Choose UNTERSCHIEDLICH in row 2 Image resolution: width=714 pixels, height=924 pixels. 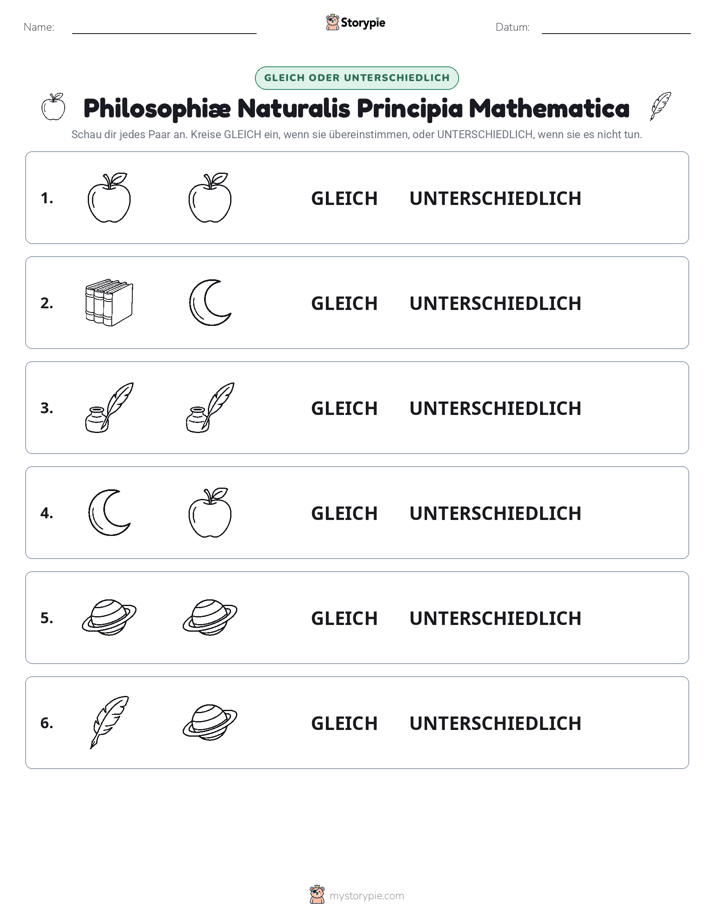tap(495, 303)
